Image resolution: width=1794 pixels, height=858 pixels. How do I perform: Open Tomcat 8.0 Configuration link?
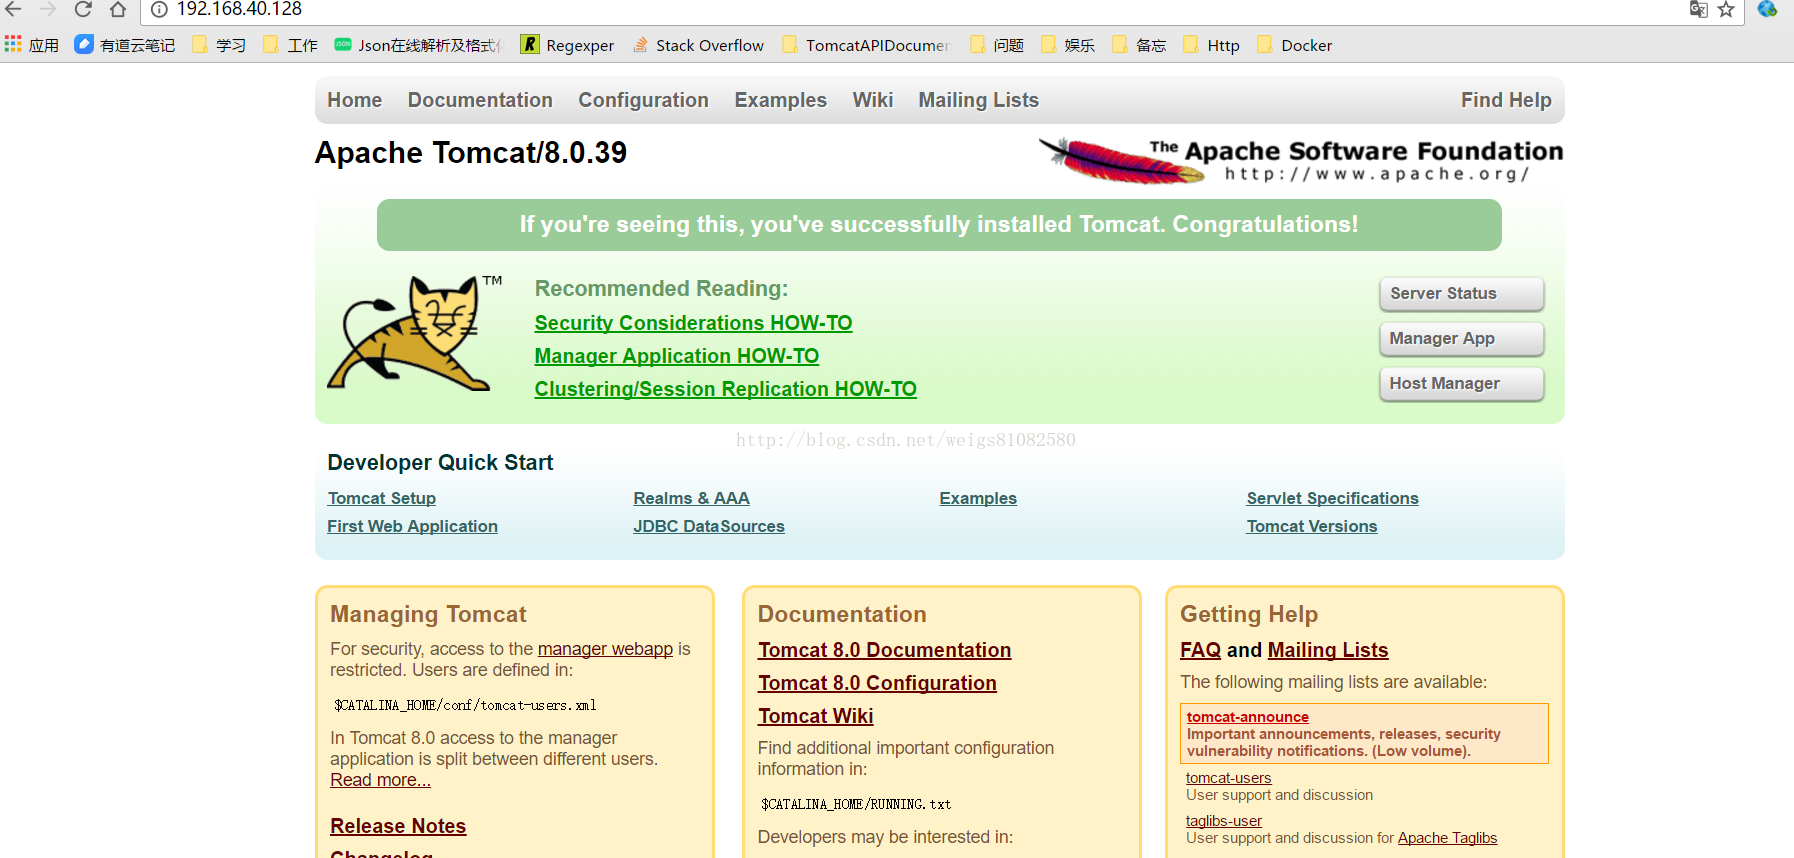pyautogui.click(x=877, y=683)
